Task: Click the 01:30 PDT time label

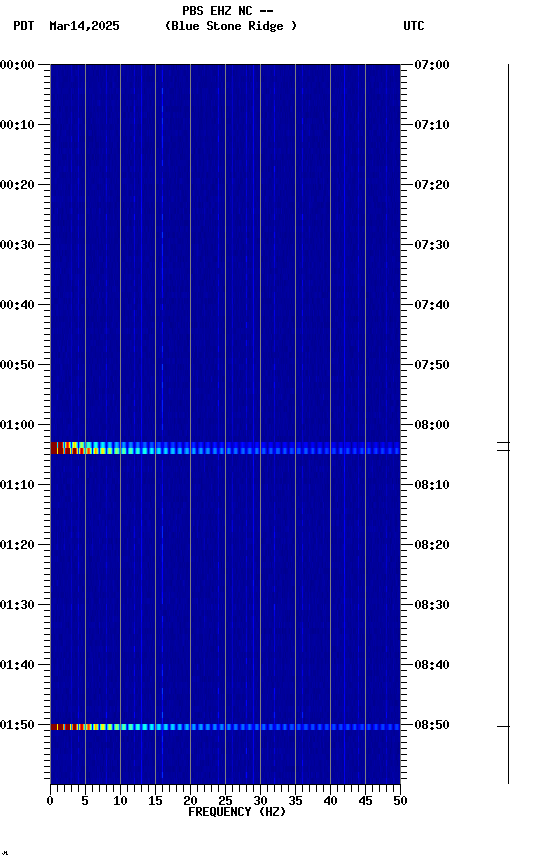Action: pos(17,605)
